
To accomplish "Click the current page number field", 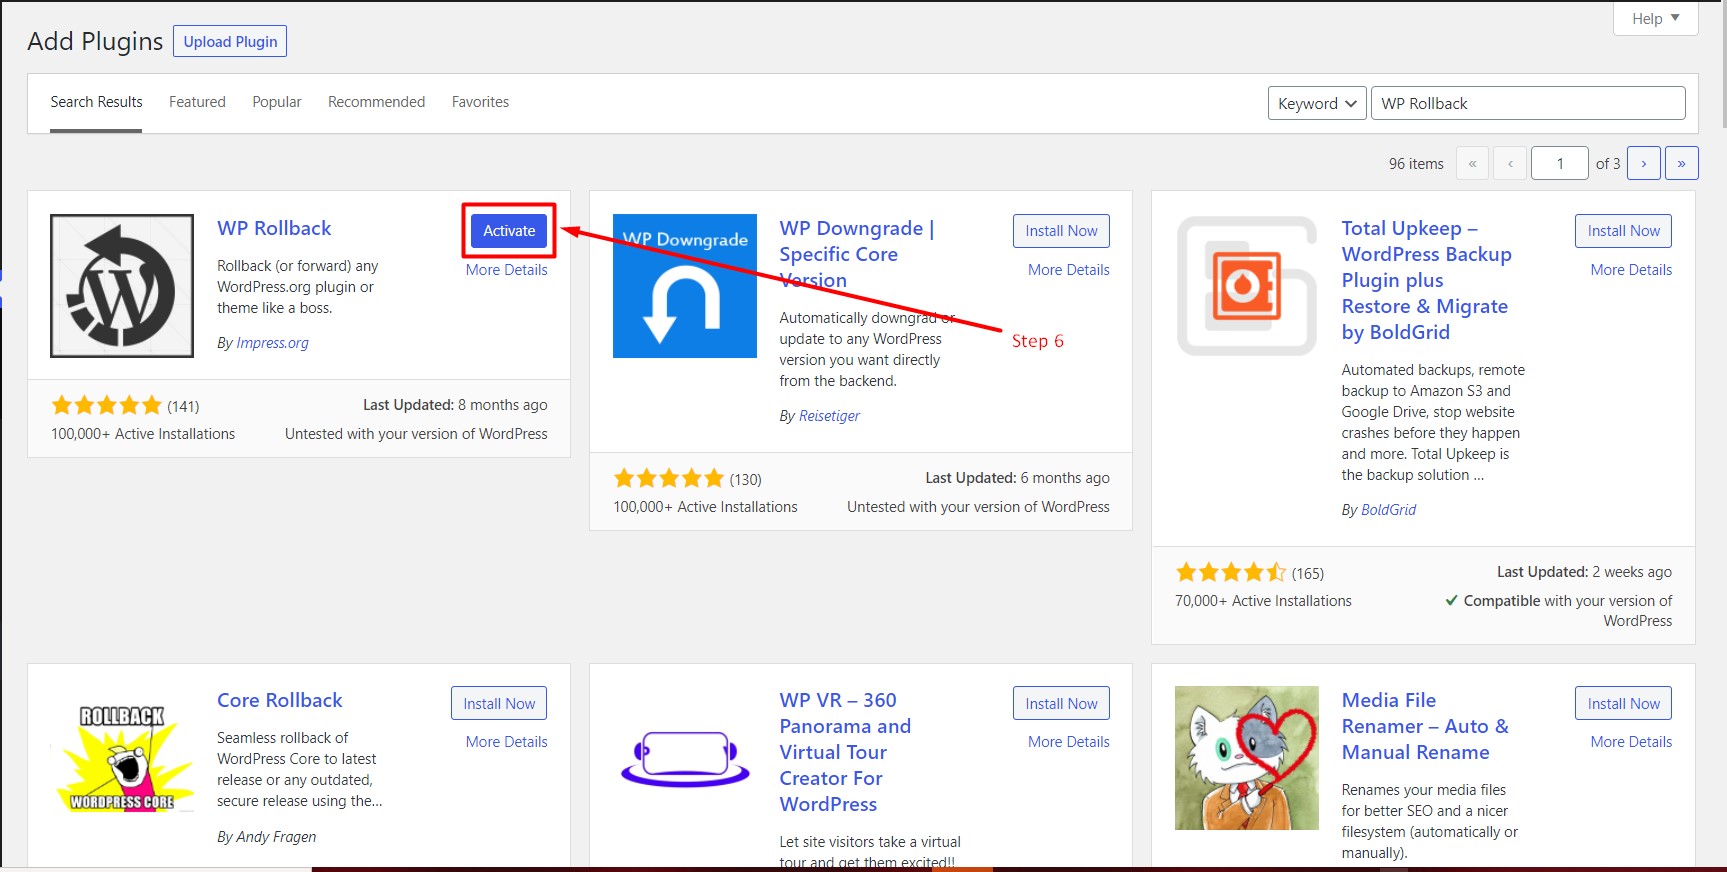I will click(x=1560, y=163).
